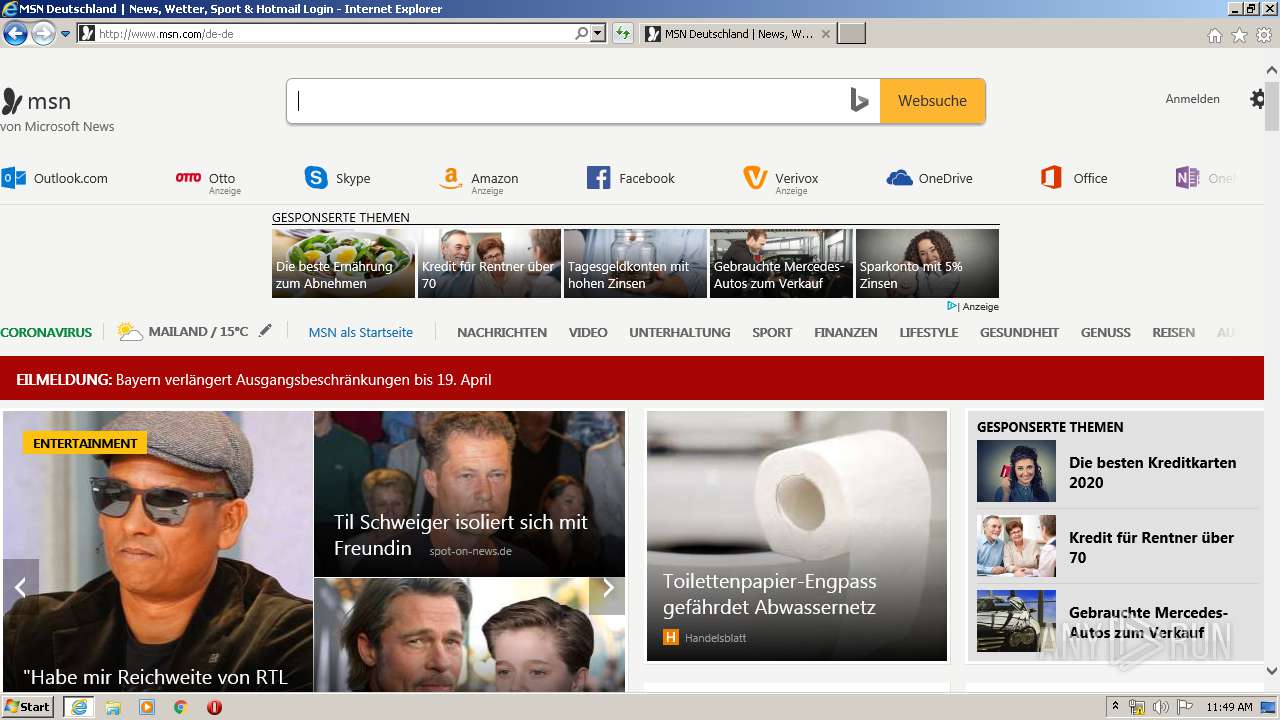Open UNTERHALTUNG navigation item
Screen dimensions: 1280x720
tap(680, 332)
